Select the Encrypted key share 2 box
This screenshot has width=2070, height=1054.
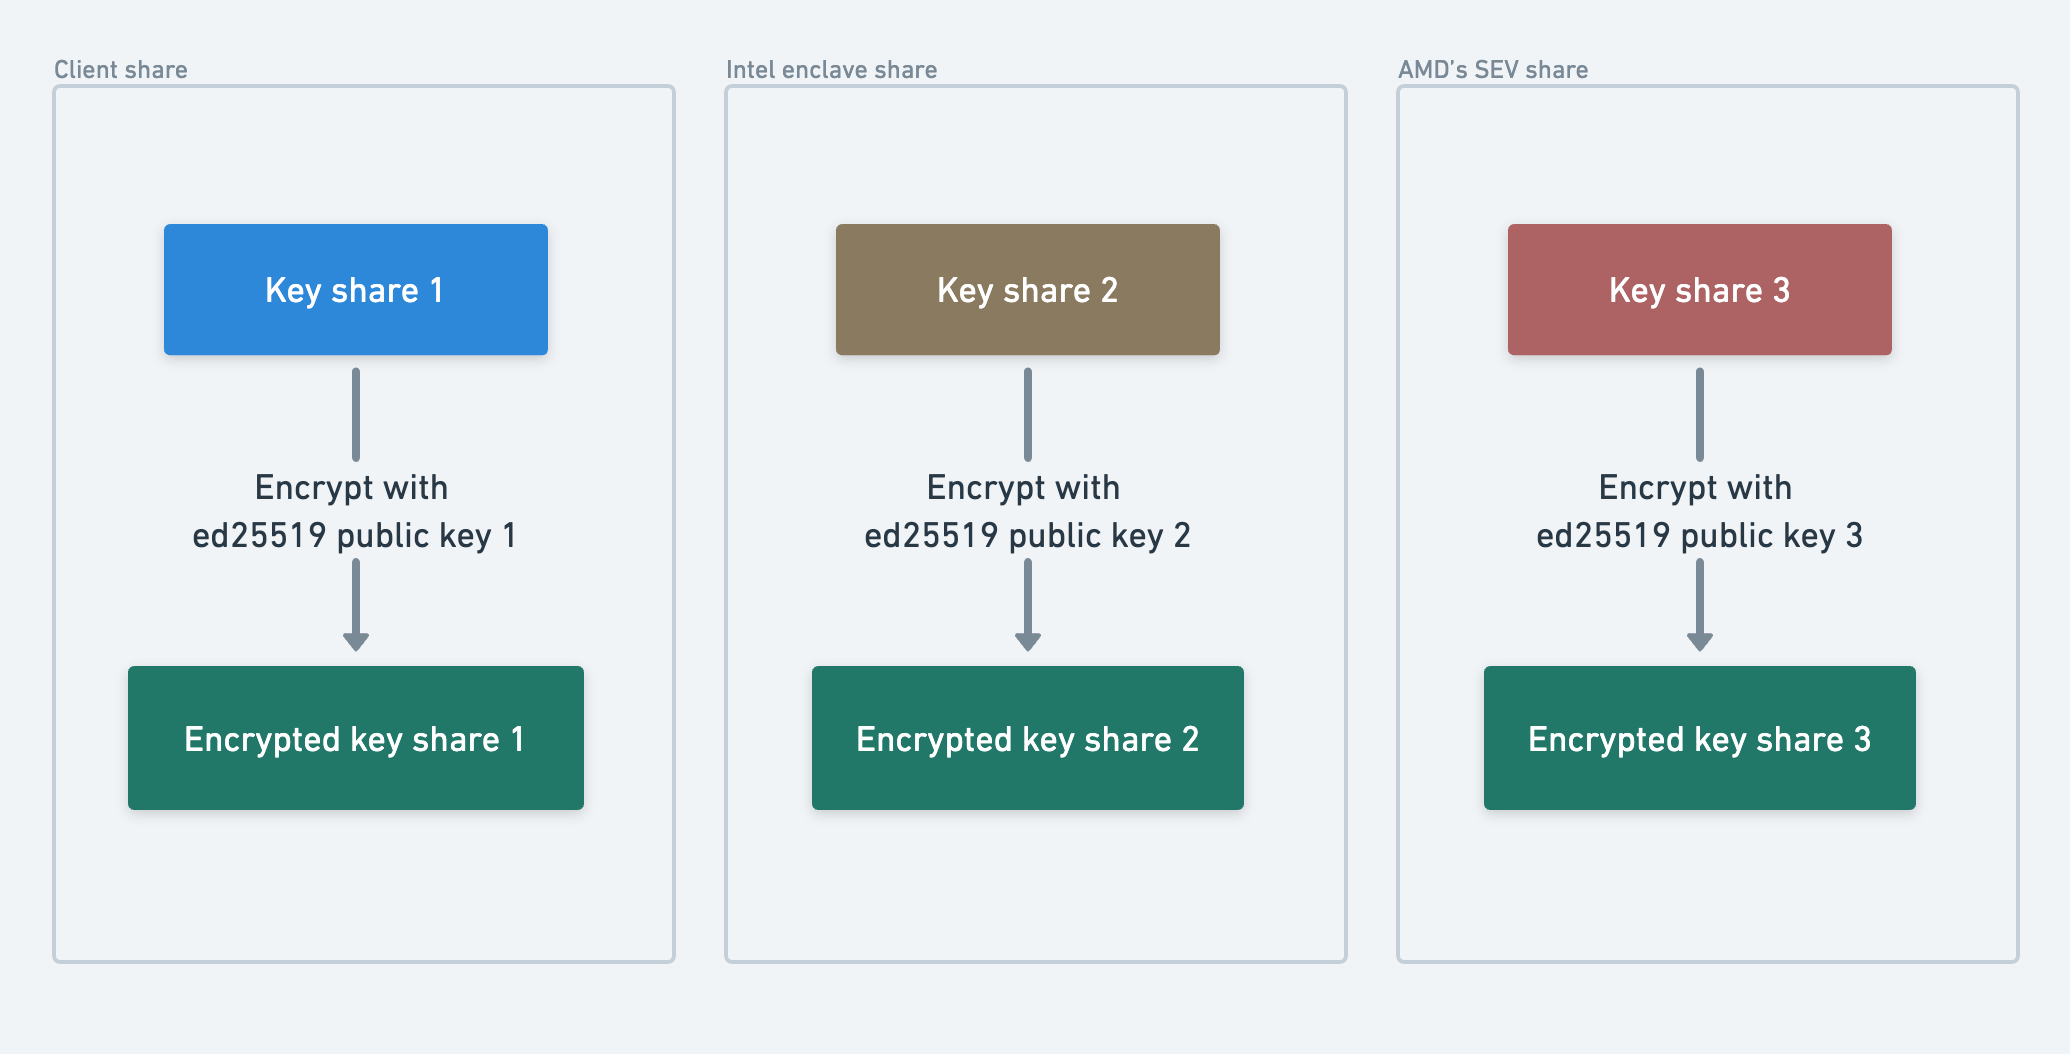point(1027,738)
